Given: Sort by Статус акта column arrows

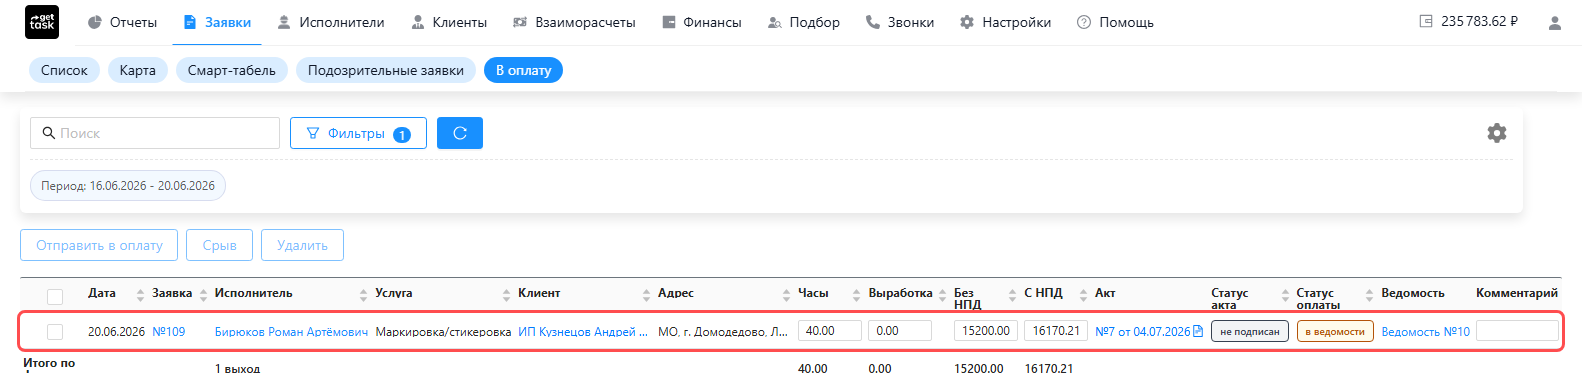Looking at the screenshot, I should (1285, 295).
